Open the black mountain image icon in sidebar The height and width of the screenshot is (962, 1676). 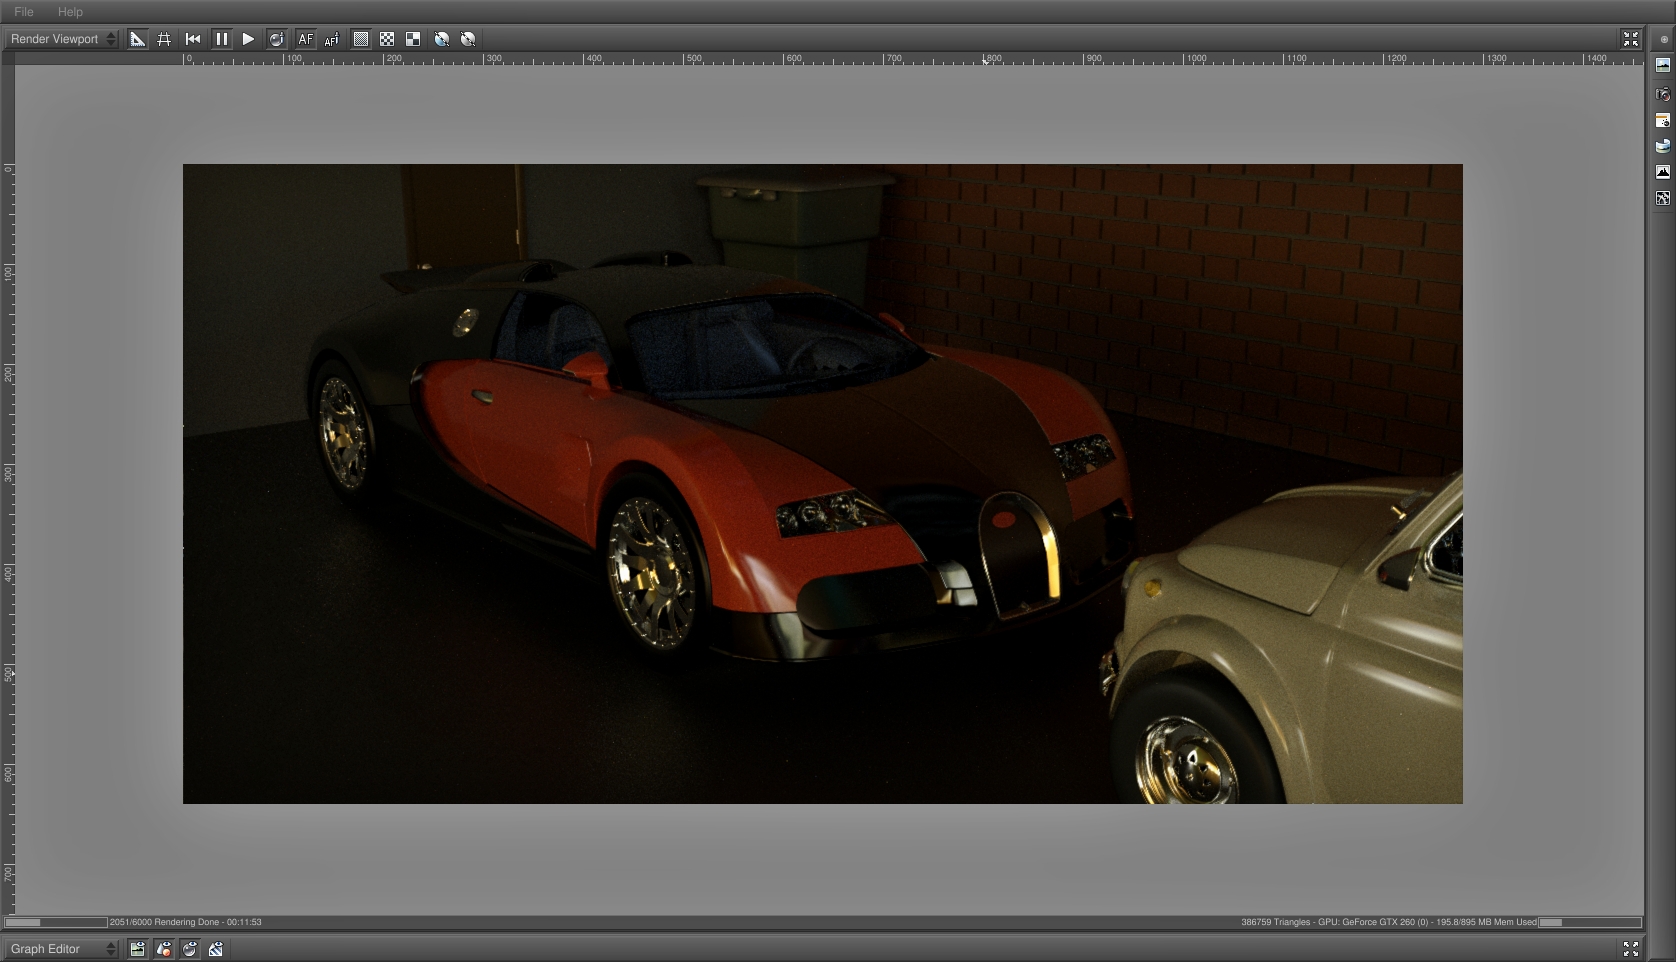[x=1663, y=172]
